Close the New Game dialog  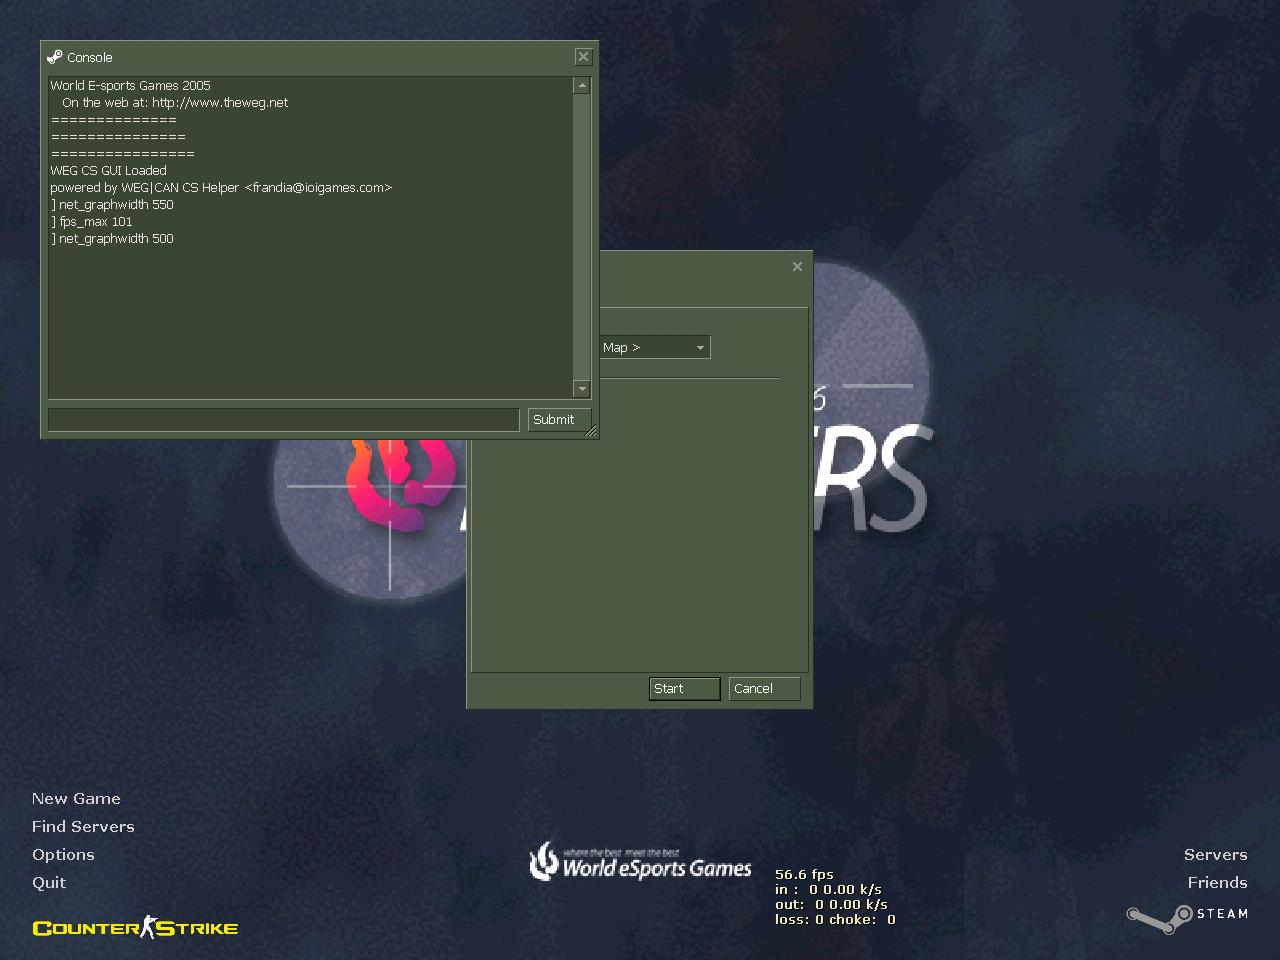pyautogui.click(x=797, y=266)
